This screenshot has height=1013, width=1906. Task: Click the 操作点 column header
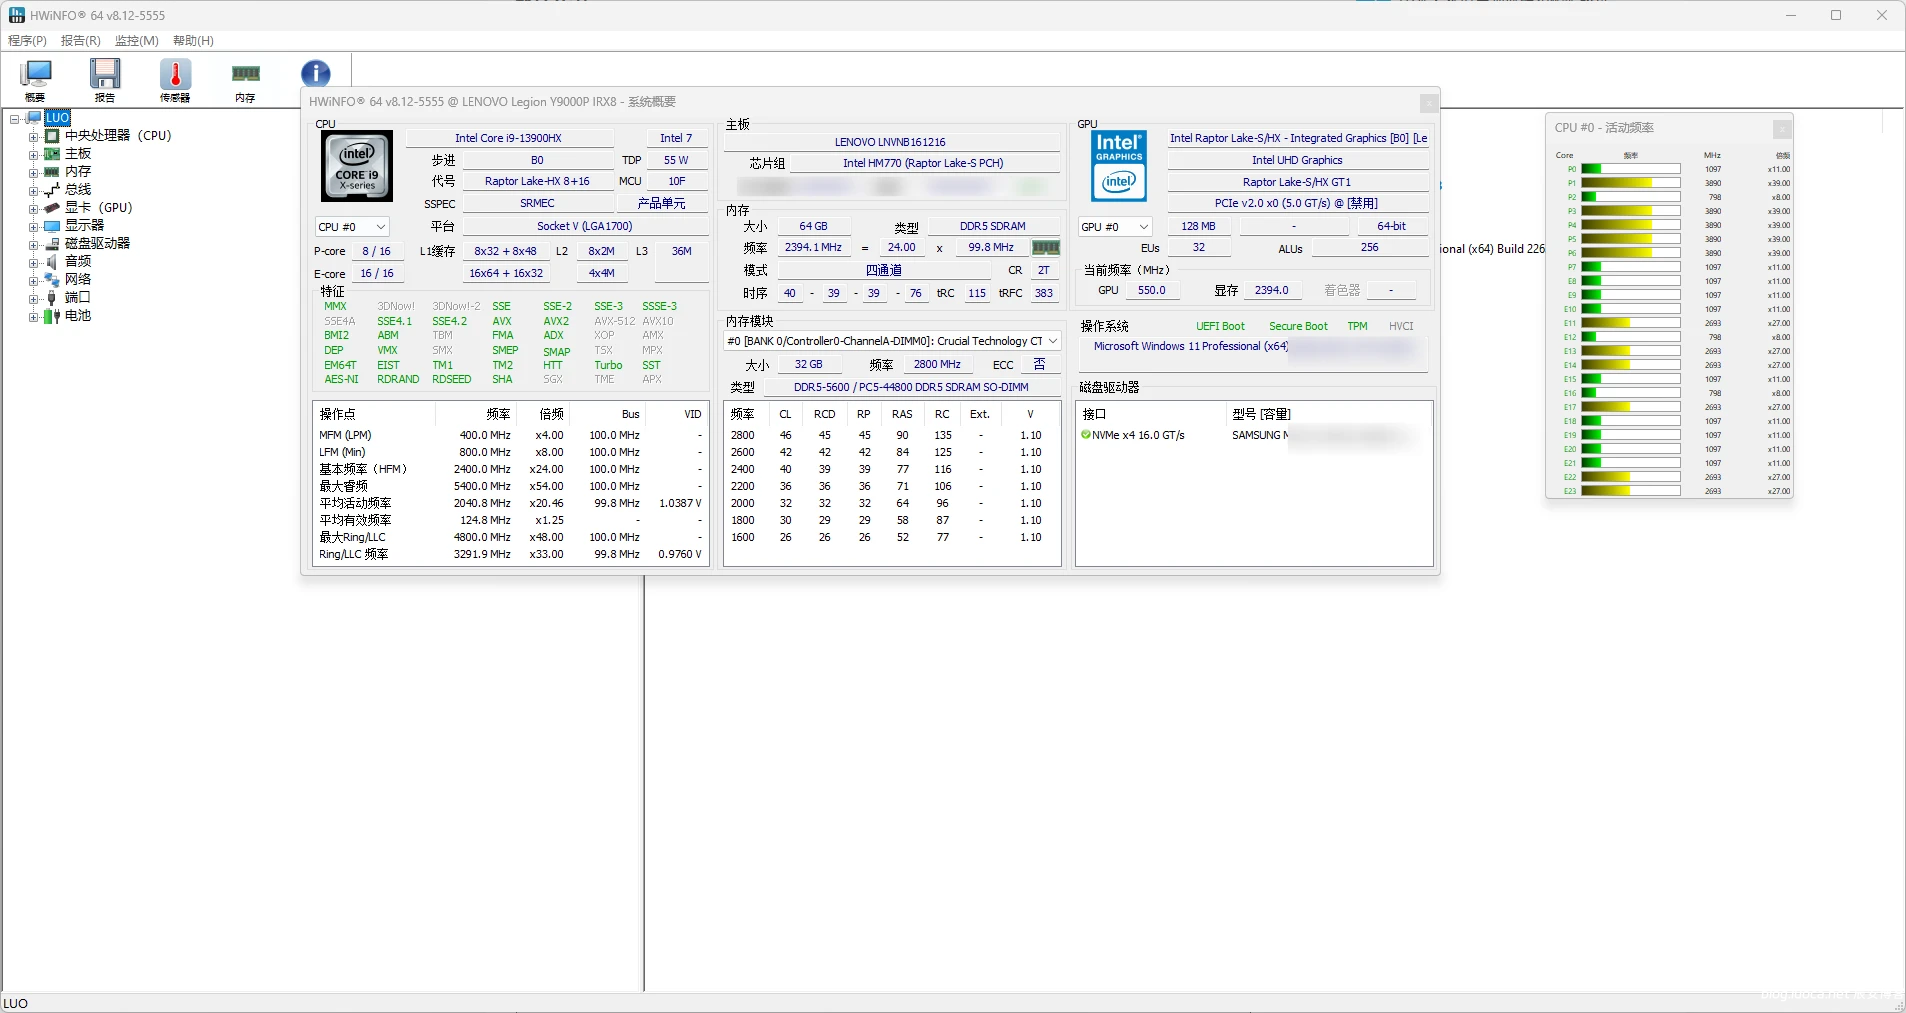373,414
